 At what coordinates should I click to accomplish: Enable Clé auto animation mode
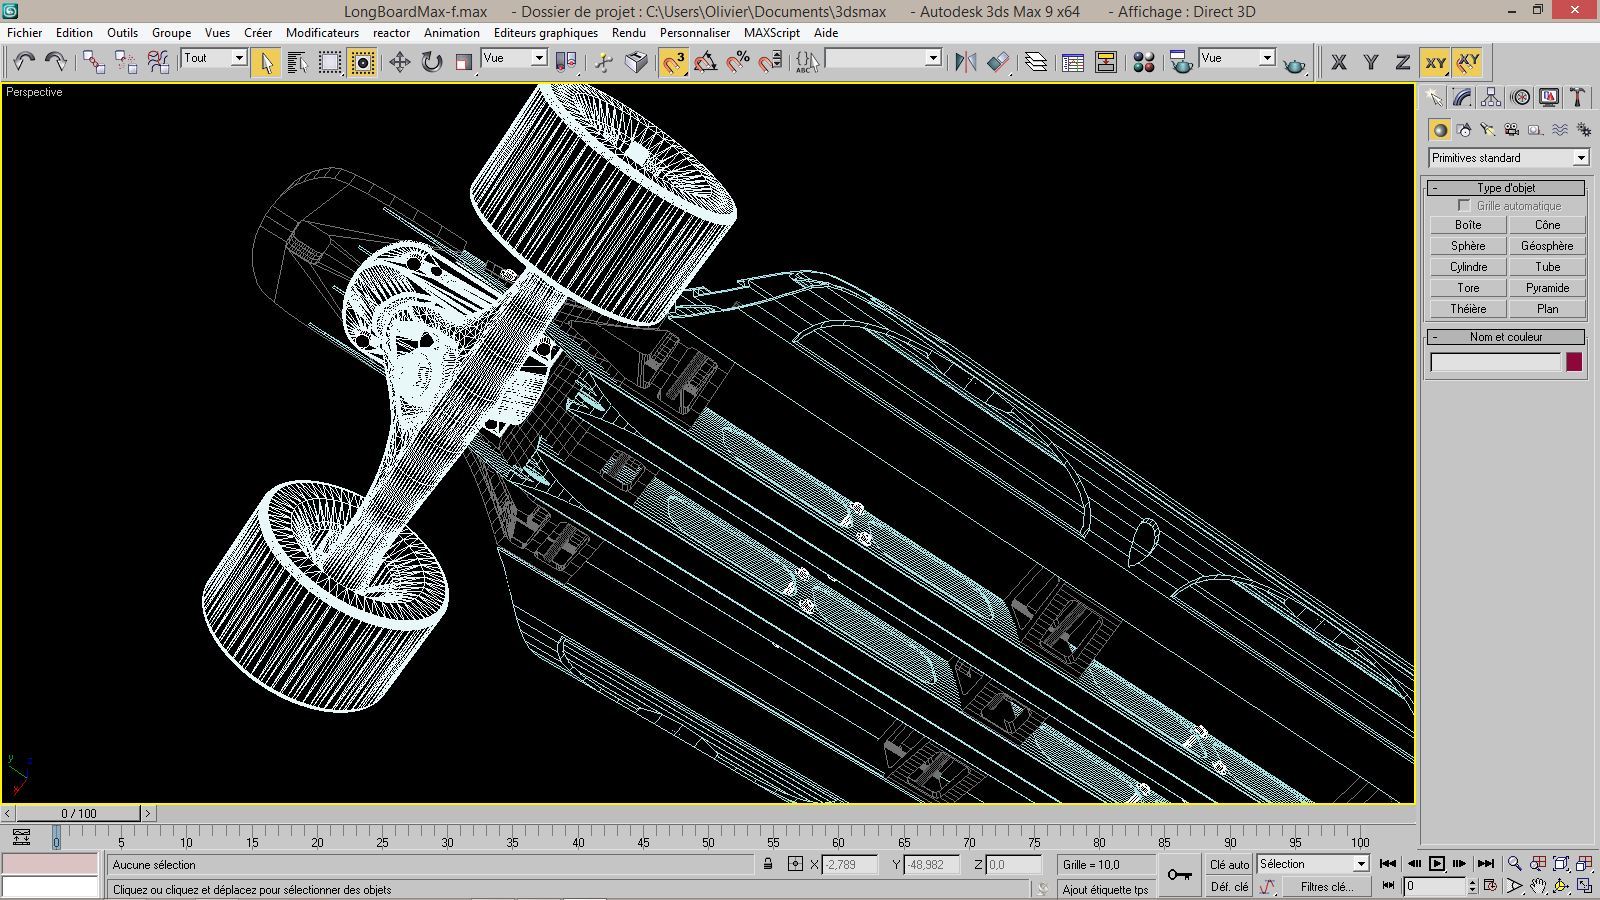(x=1229, y=864)
